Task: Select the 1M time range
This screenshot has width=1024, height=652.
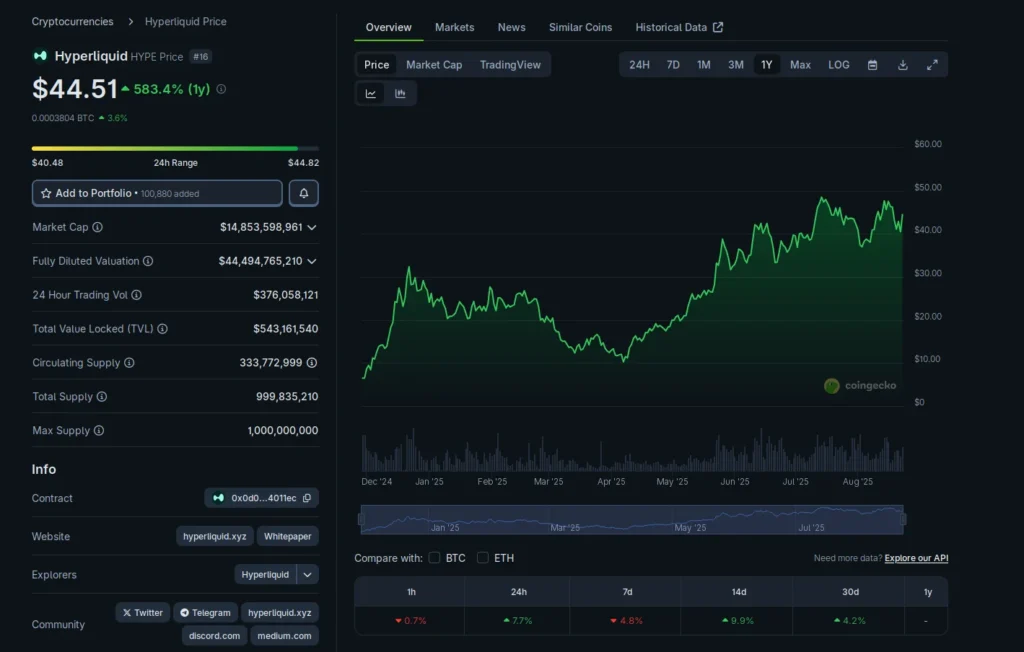Action: pos(703,65)
